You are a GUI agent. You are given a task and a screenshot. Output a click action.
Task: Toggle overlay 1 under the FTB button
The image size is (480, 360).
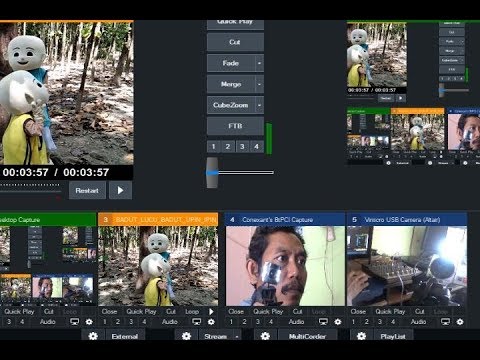point(214,146)
